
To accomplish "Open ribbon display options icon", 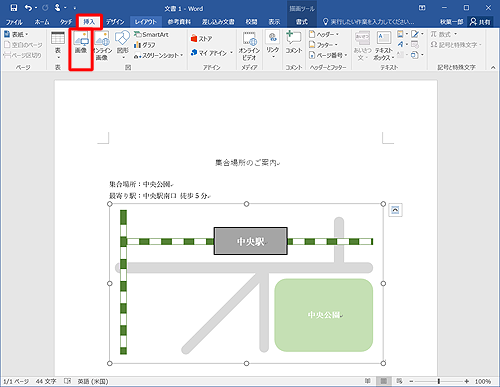I will [x=422, y=8].
